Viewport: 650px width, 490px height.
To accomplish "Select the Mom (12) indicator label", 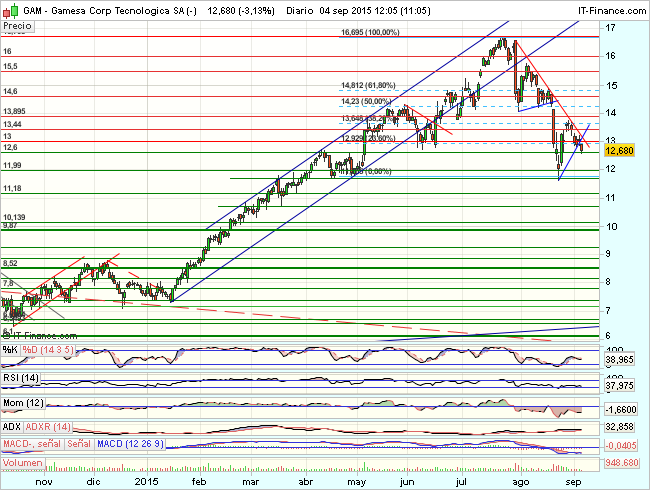I will tap(21, 402).
